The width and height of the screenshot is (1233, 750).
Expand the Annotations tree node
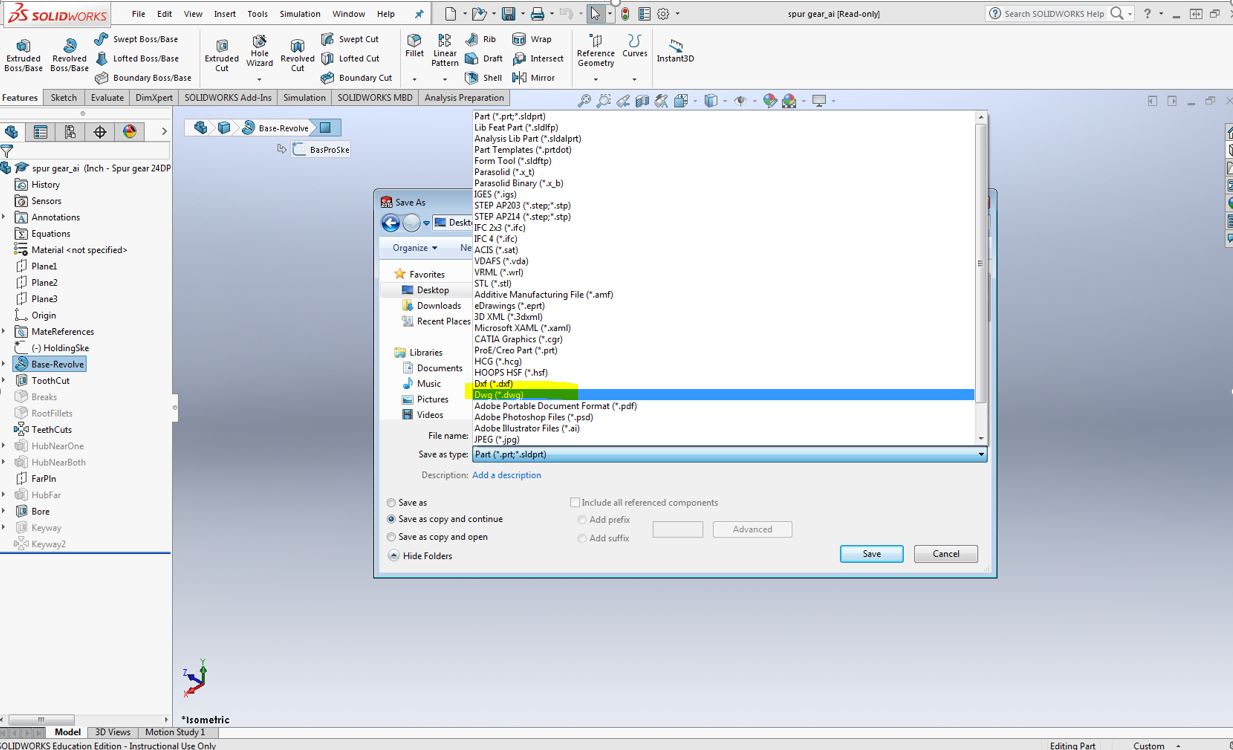click(x=4, y=217)
